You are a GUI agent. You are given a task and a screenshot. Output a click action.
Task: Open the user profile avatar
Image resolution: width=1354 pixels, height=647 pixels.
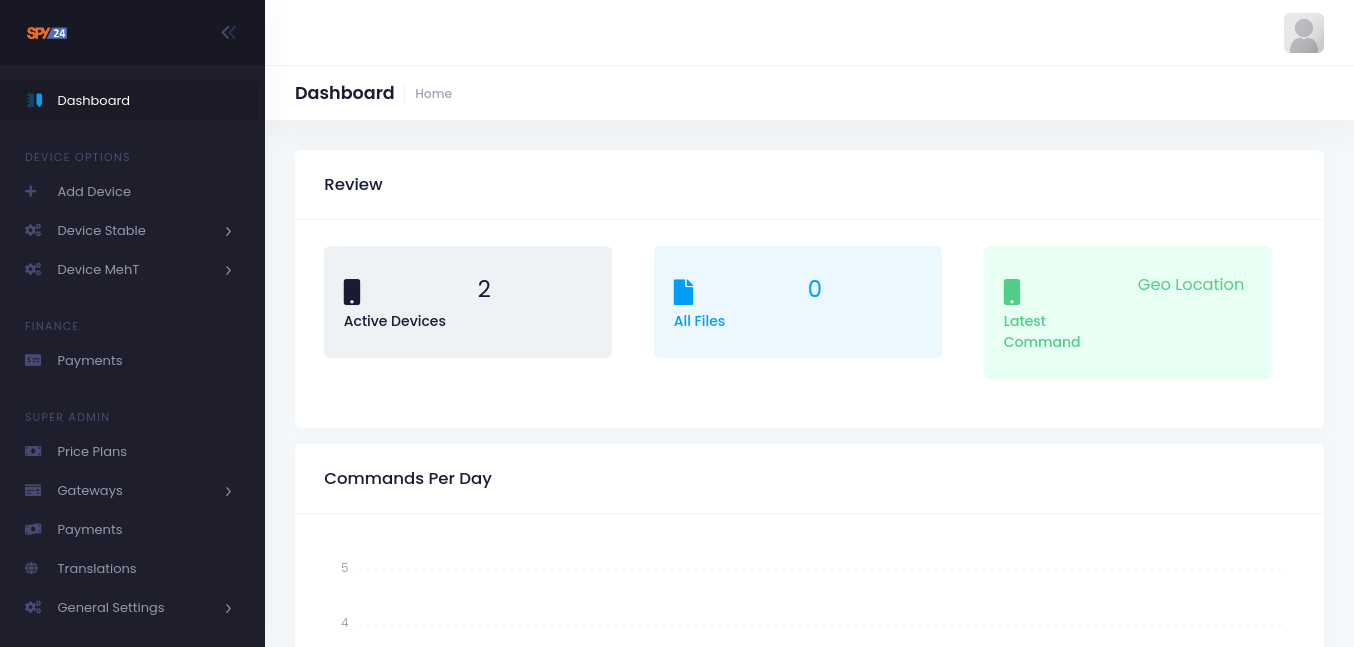[1303, 33]
